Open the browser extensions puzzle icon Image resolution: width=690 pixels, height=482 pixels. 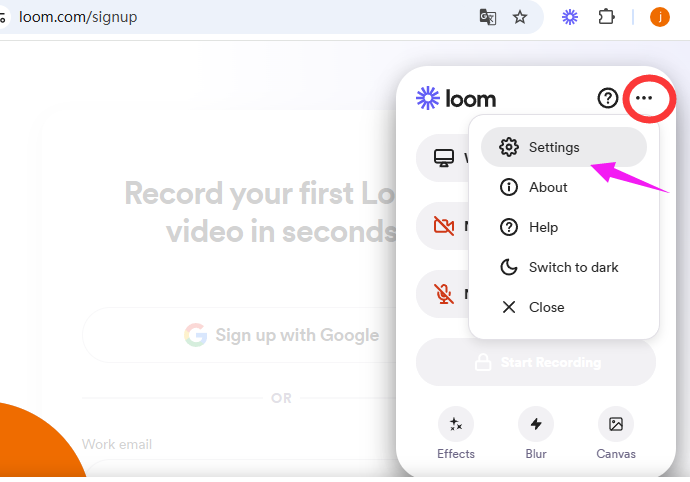605,17
